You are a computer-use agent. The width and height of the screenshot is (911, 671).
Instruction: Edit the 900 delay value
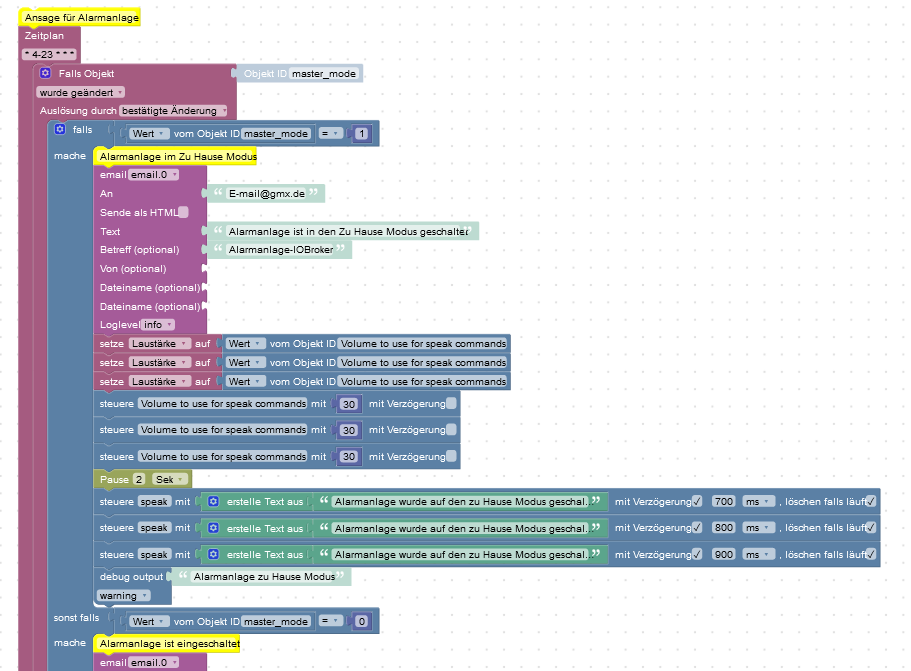pyautogui.click(x=723, y=554)
